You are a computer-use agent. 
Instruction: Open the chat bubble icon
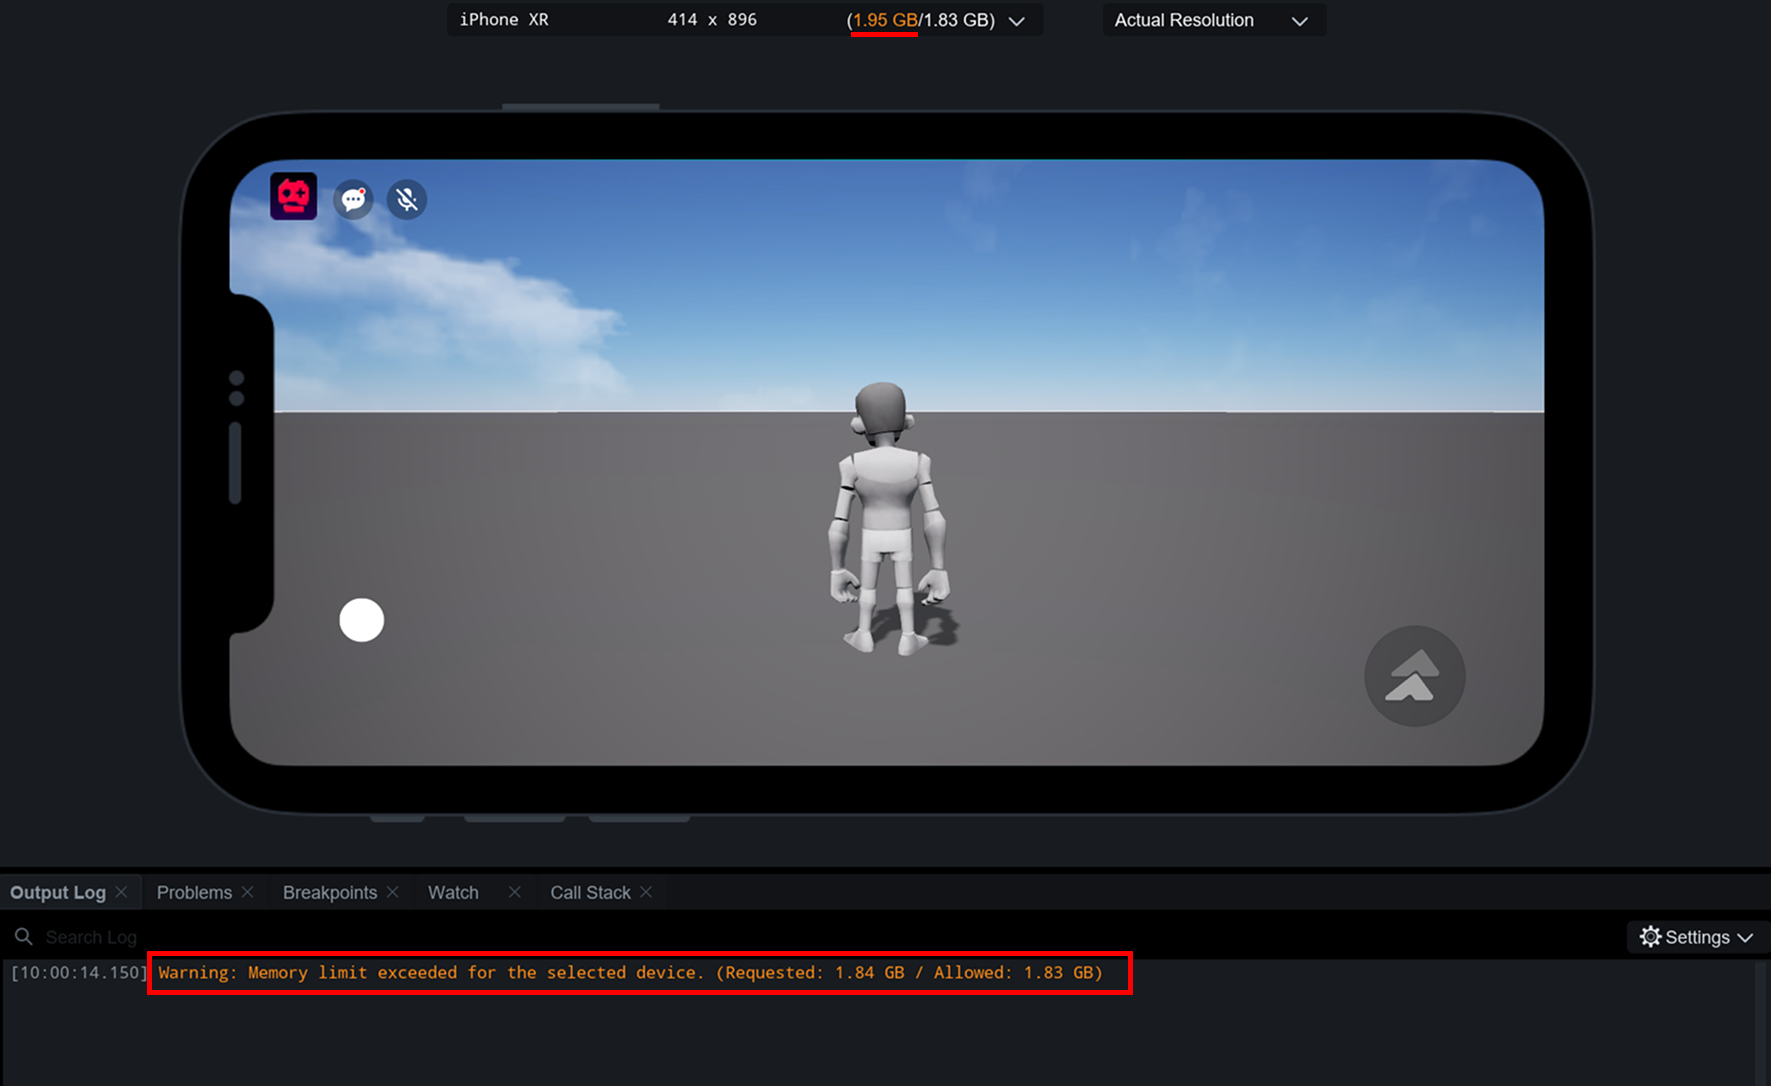click(x=353, y=200)
